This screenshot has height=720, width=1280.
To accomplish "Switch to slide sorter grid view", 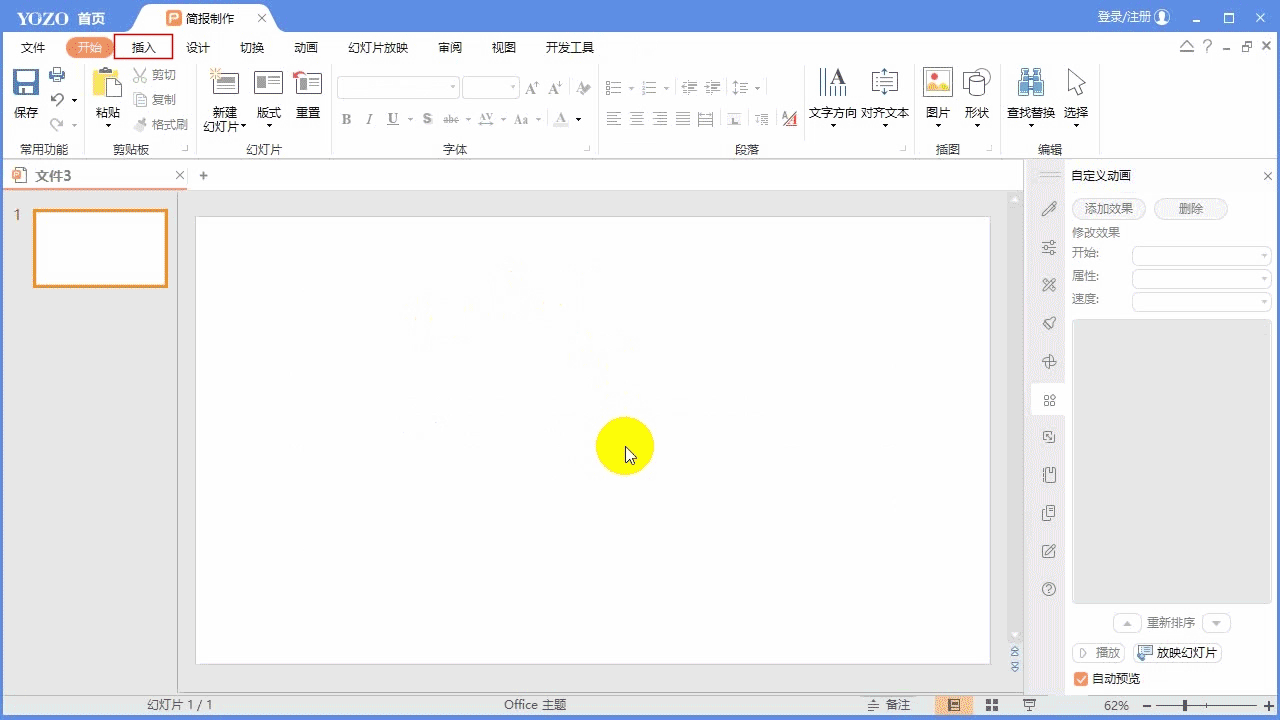I will point(992,705).
